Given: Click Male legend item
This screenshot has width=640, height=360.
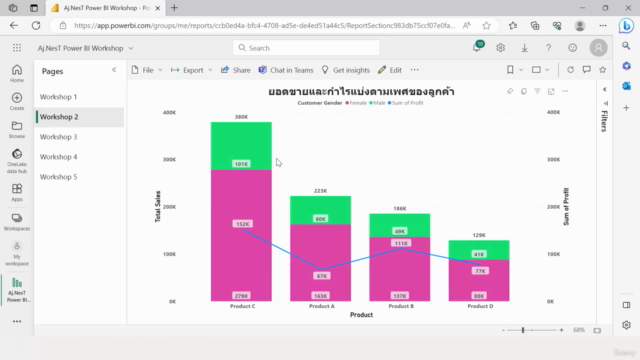Looking at the screenshot, I should [377, 103].
